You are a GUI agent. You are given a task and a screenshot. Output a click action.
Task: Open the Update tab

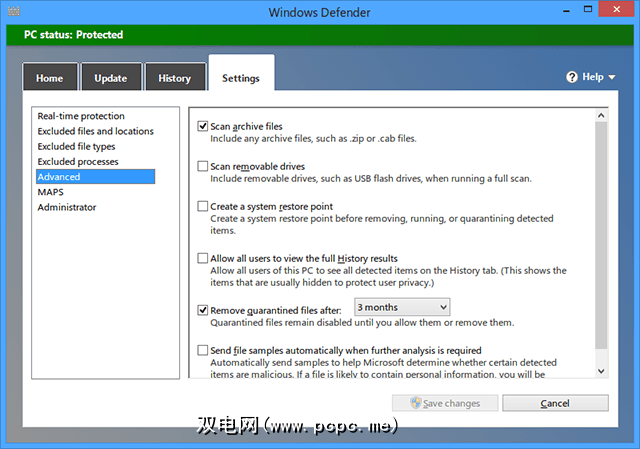[x=110, y=78]
